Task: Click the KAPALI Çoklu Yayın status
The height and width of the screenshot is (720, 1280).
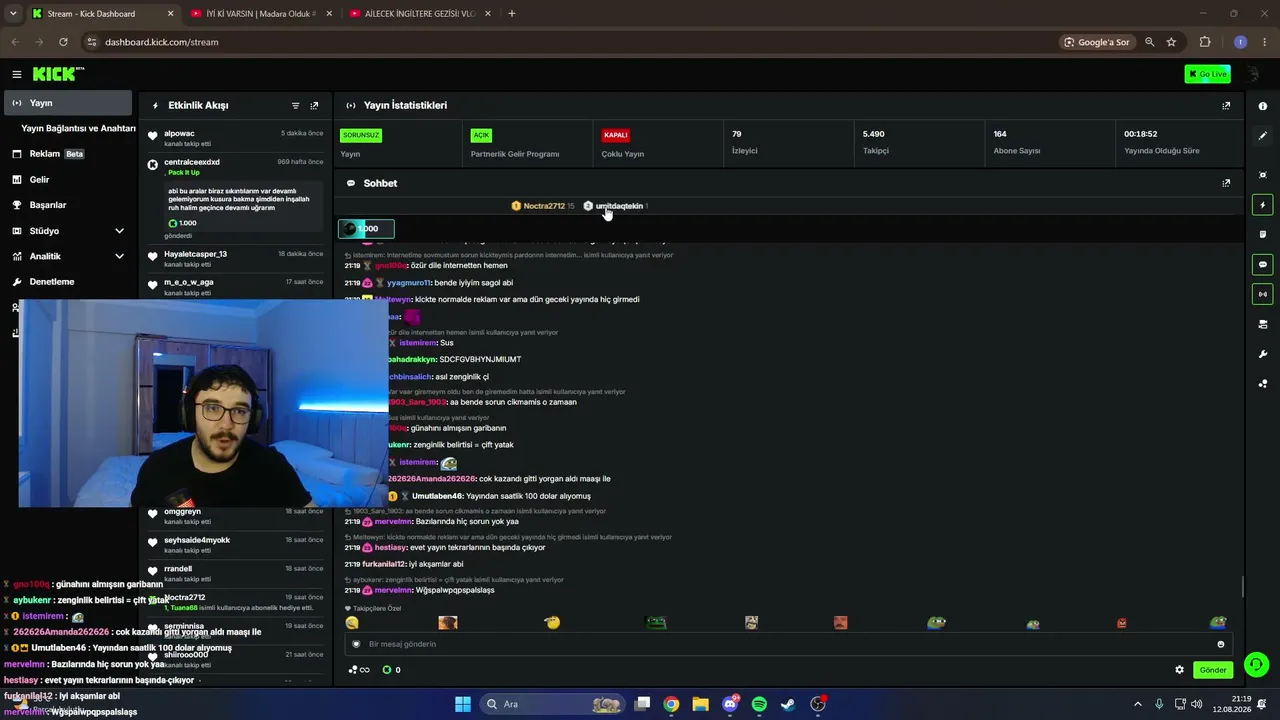Action: click(x=615, y=135)
